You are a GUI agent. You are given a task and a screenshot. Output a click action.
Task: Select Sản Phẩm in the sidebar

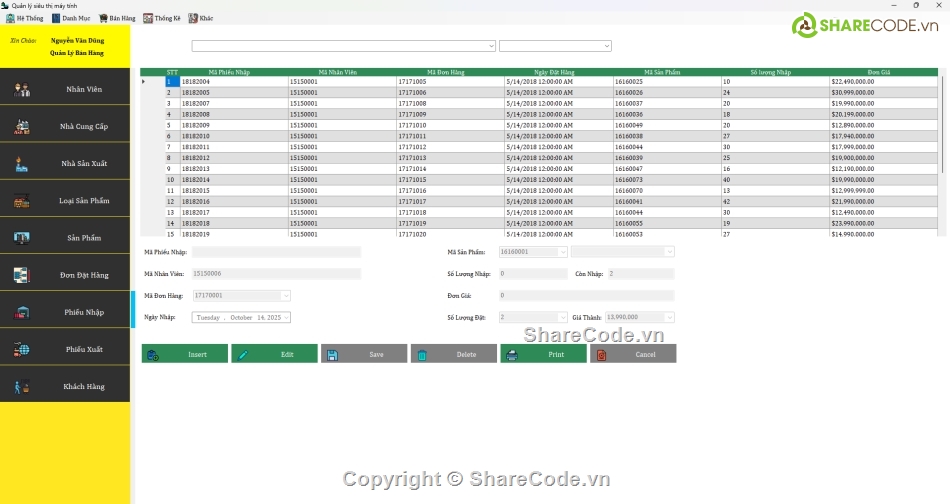coord(65,238)
